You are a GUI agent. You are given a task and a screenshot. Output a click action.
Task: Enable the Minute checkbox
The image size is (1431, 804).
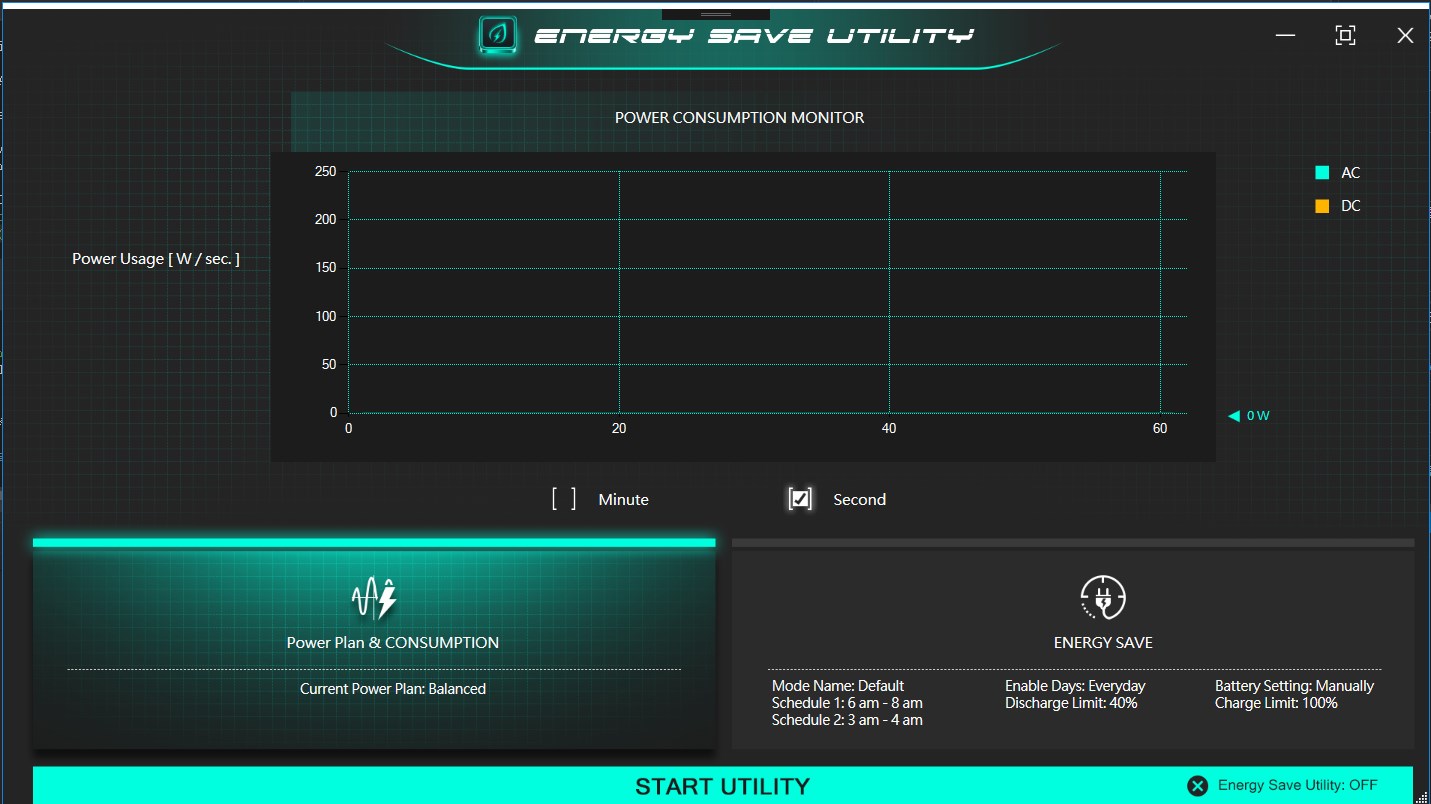pyautogui.click(x=564, y=499)
